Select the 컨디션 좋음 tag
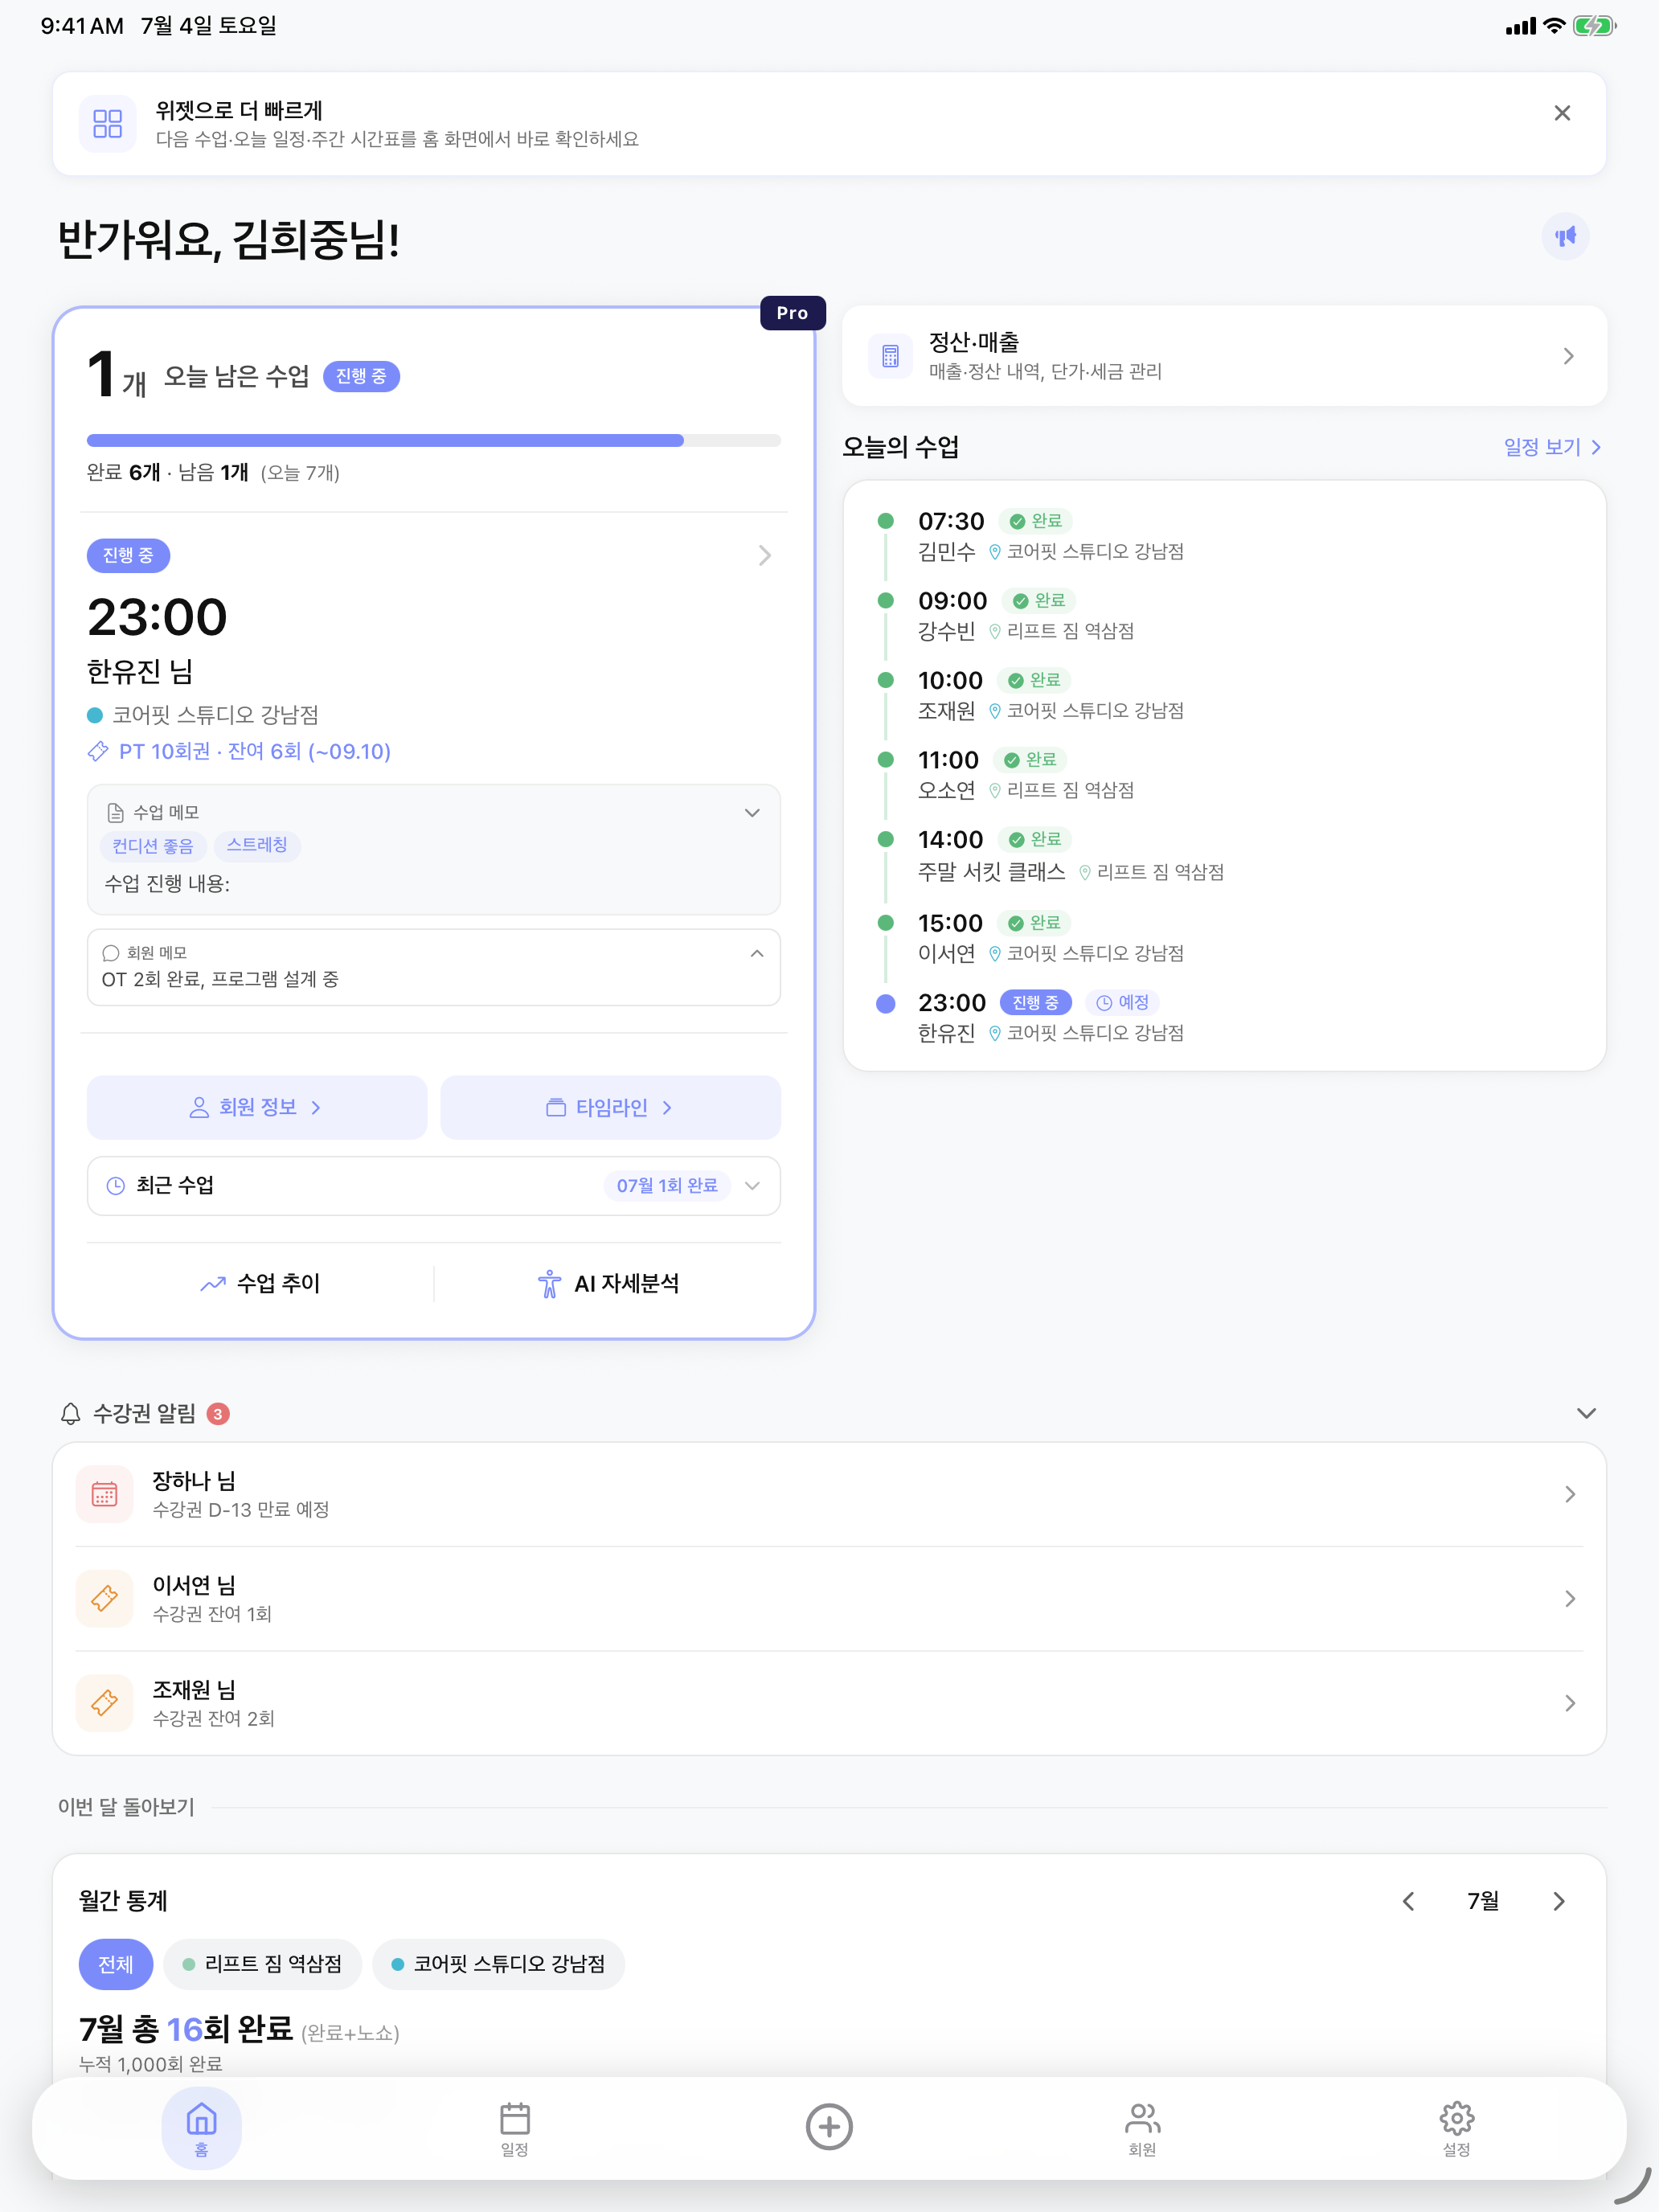 152,846
